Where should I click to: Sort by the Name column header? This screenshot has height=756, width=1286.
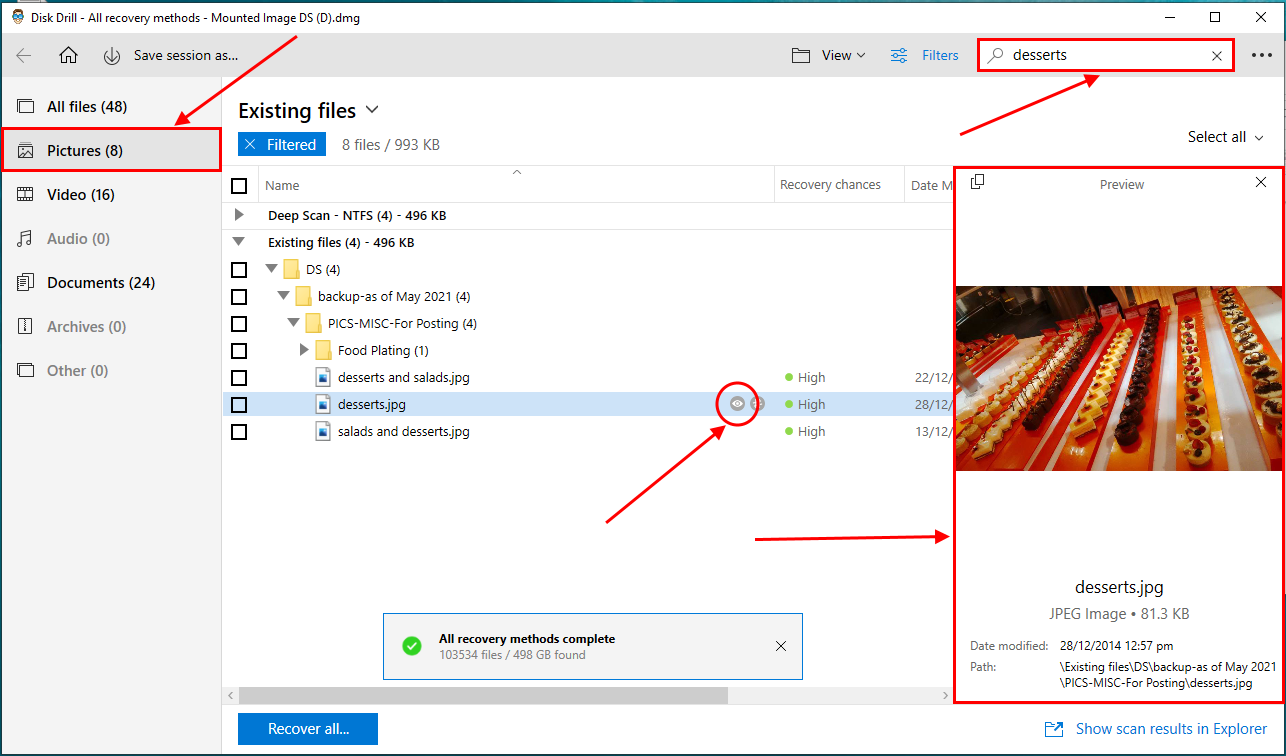(282, 186)
